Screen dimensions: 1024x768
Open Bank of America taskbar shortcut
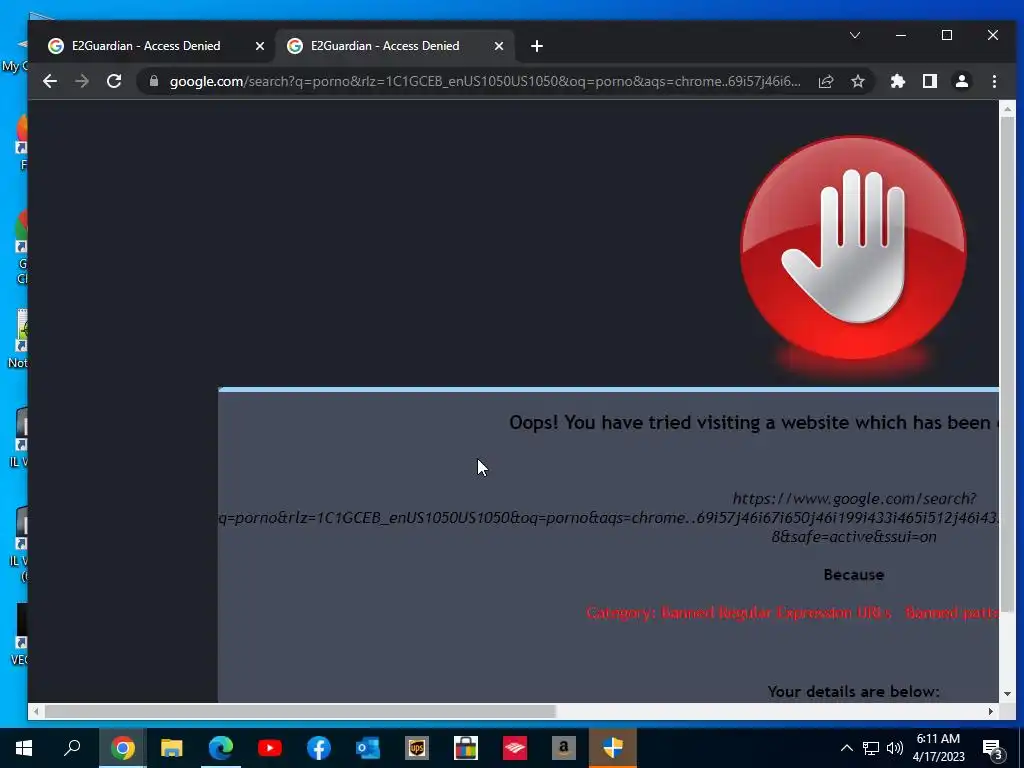(515, 748)
